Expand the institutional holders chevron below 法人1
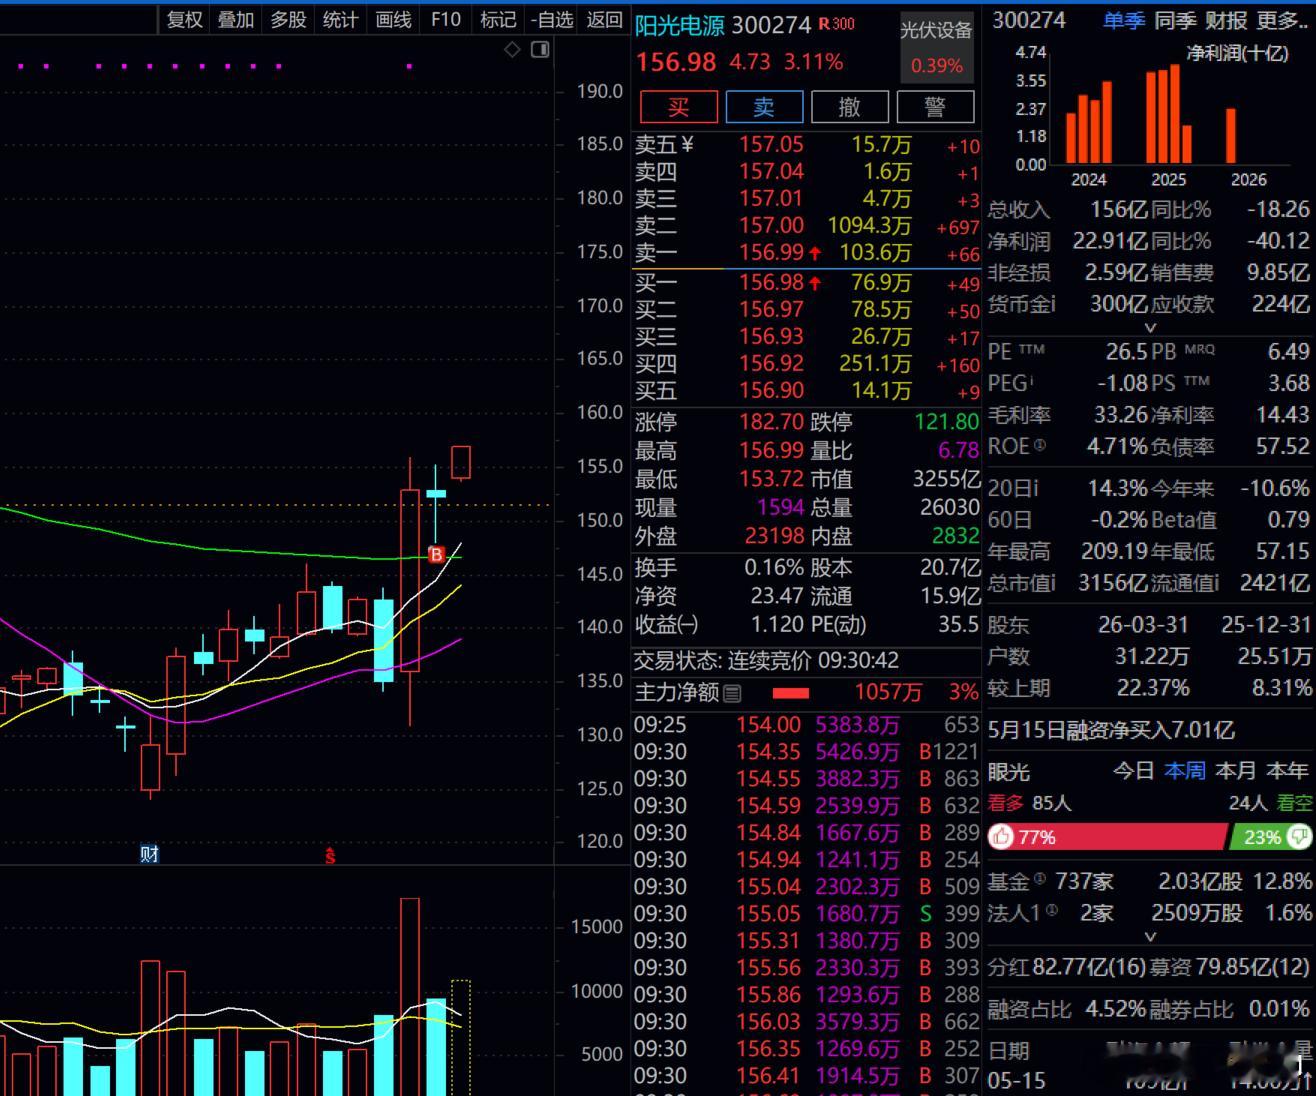The height and width of the screenshot is (1096, 1316). [x=1150, y=937]
